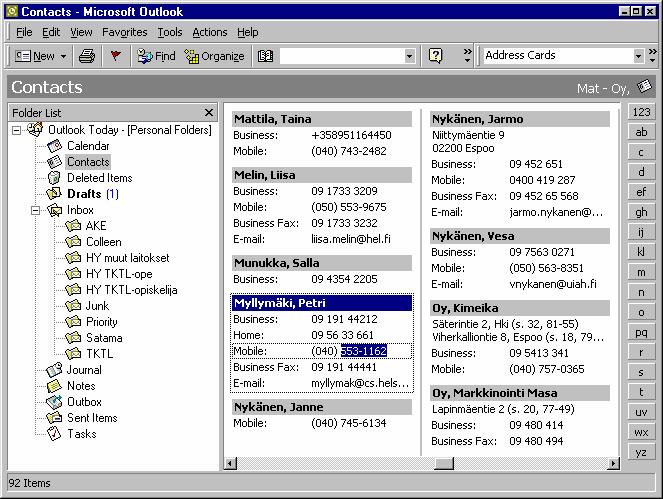
Task: Open the Actions menu
Action: click(210, 32)
